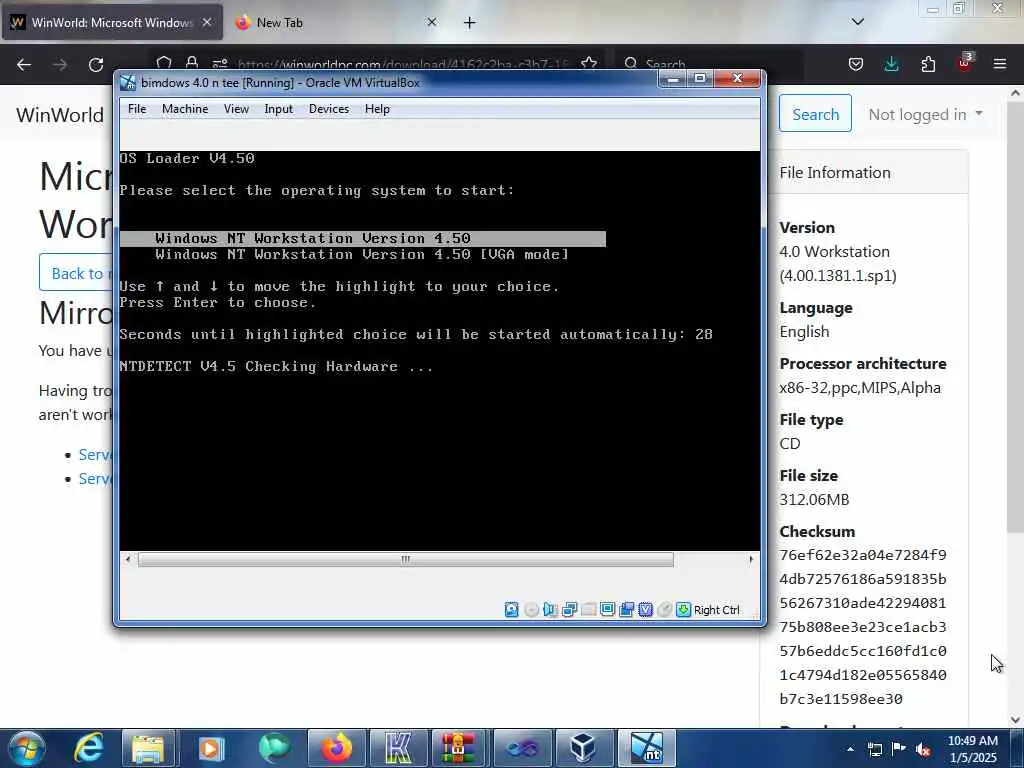Viewport: 1024px width, 768px height.
Task: Click the WinRAR taskbar icon
Action: tap(458, 748)
